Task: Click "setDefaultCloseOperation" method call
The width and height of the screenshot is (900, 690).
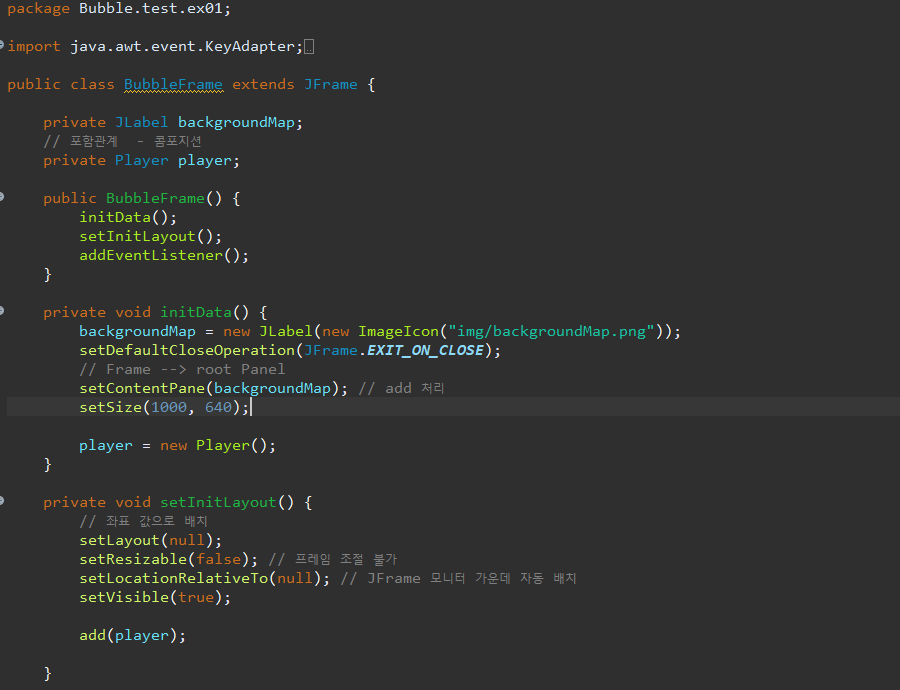Action: (187, 351)
